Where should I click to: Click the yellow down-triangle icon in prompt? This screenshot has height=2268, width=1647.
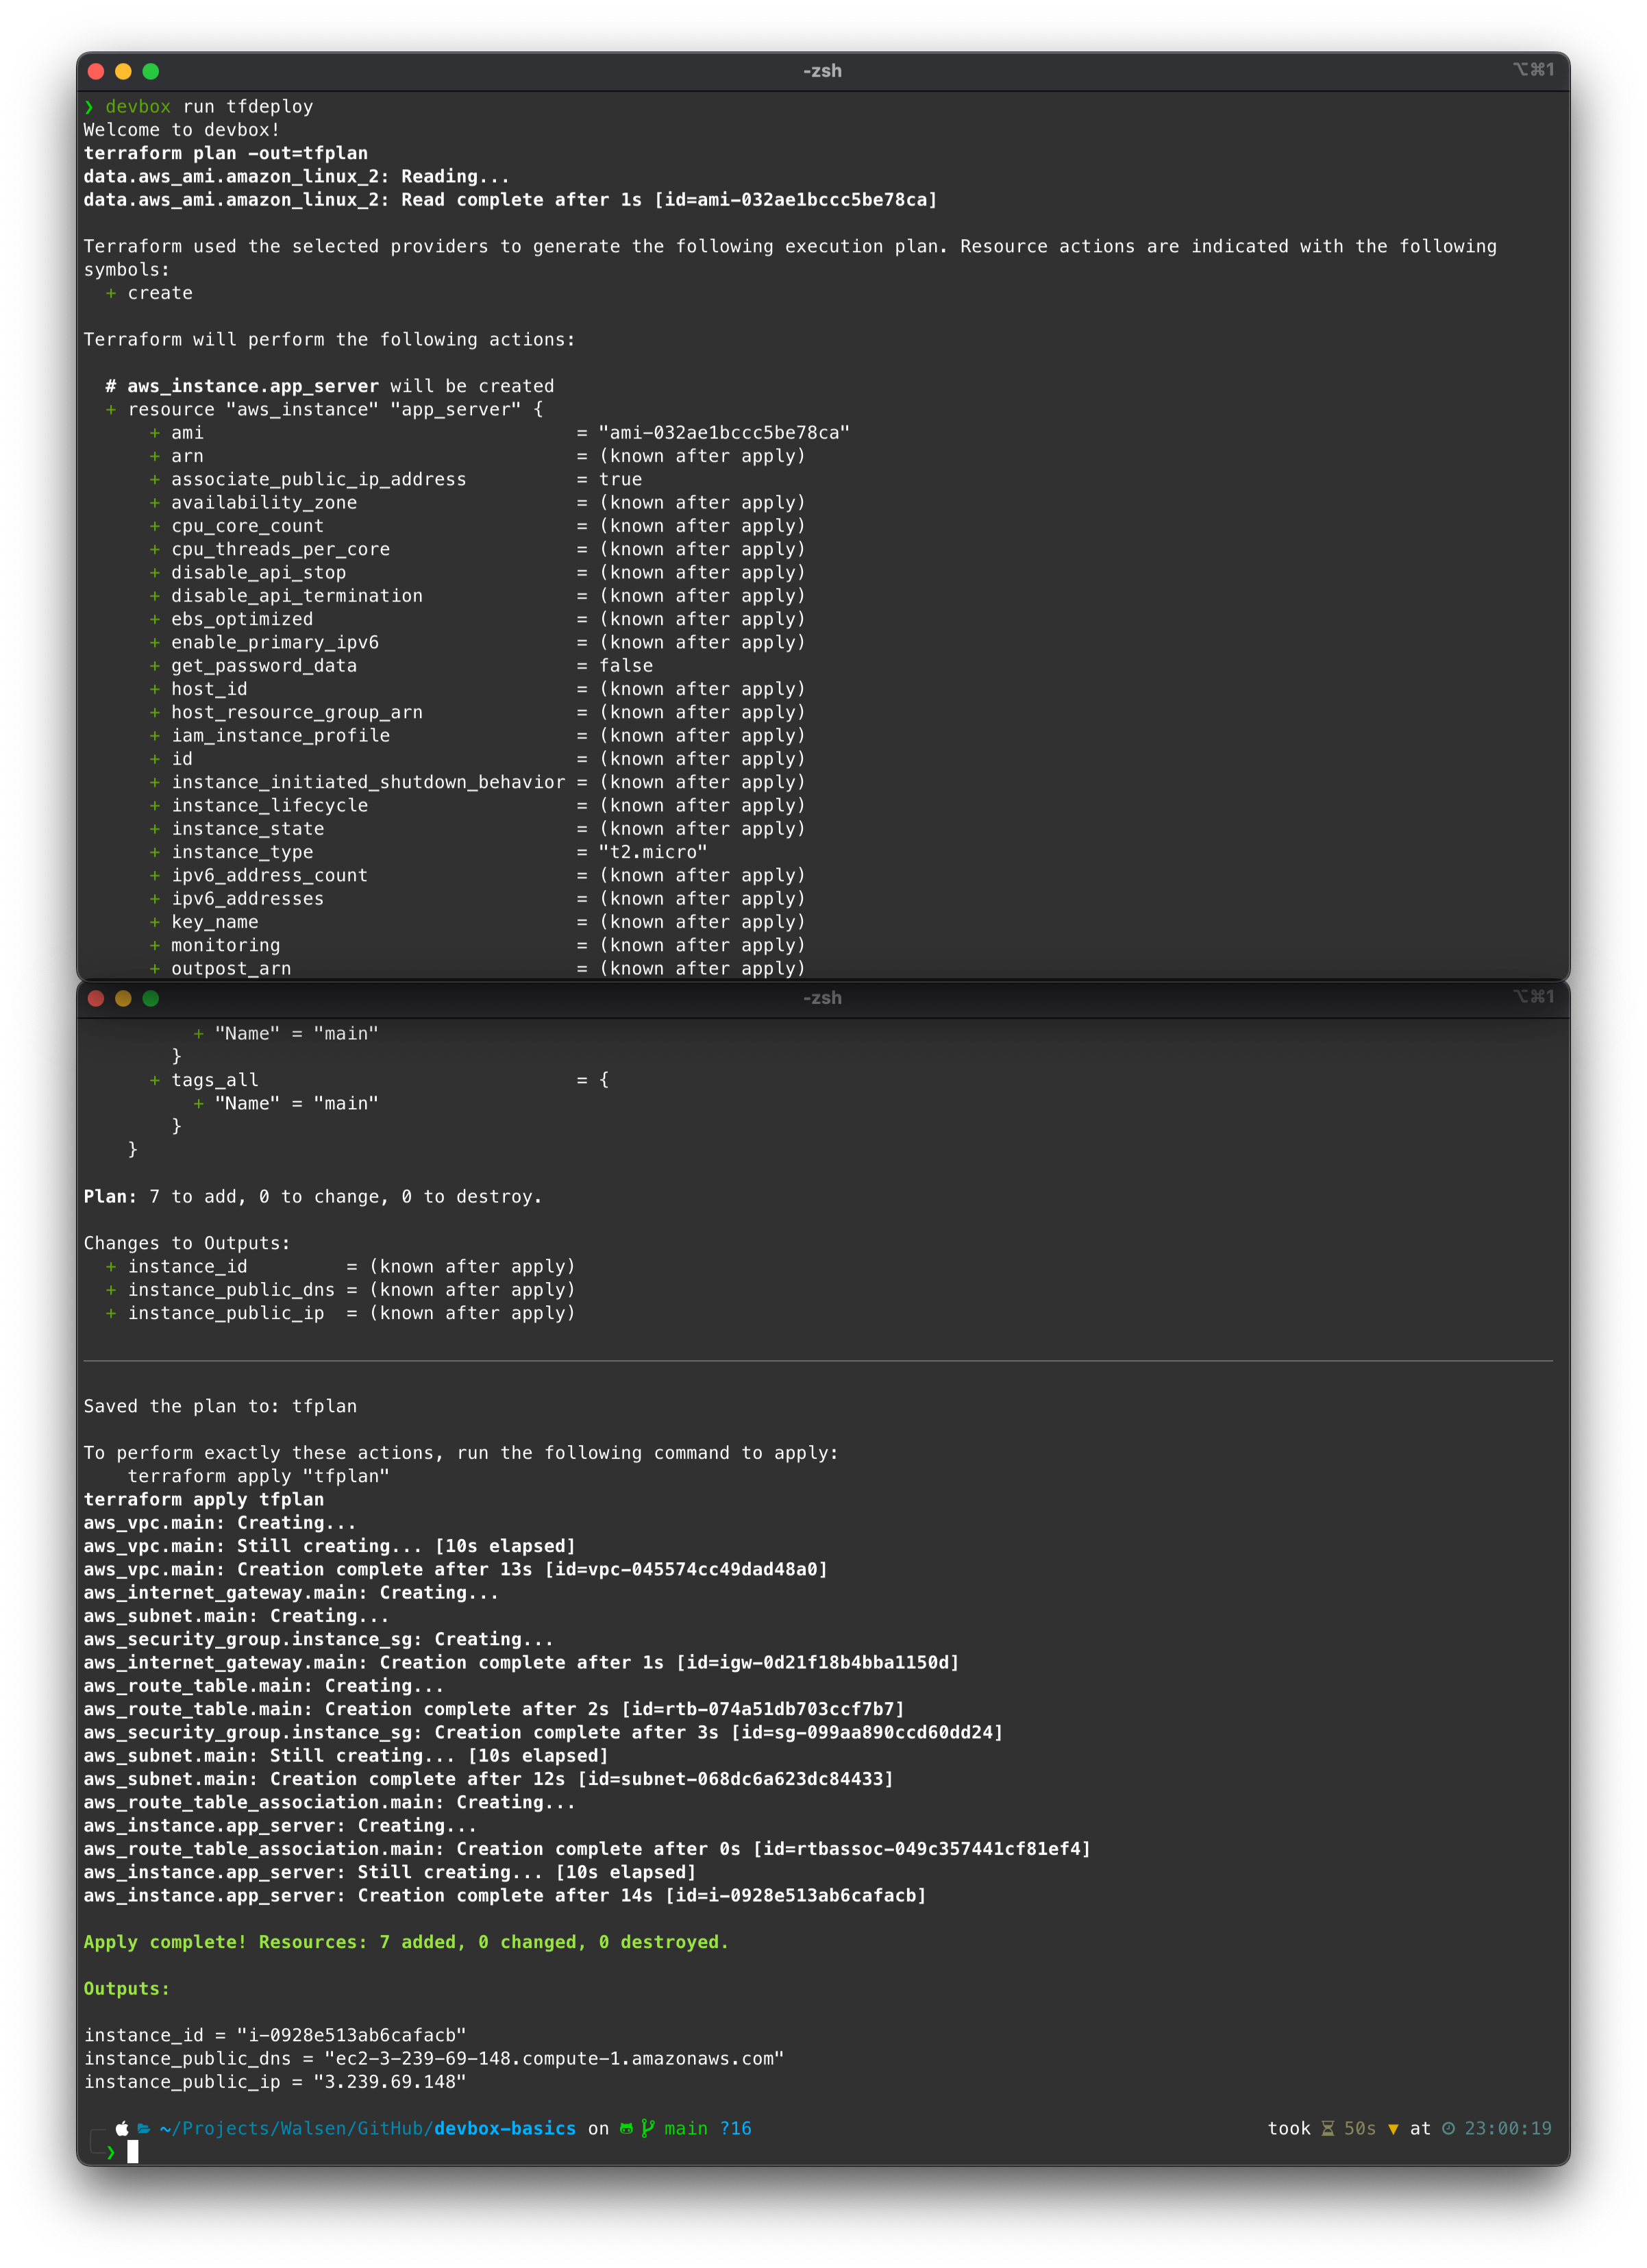tap(1393, 2129)
